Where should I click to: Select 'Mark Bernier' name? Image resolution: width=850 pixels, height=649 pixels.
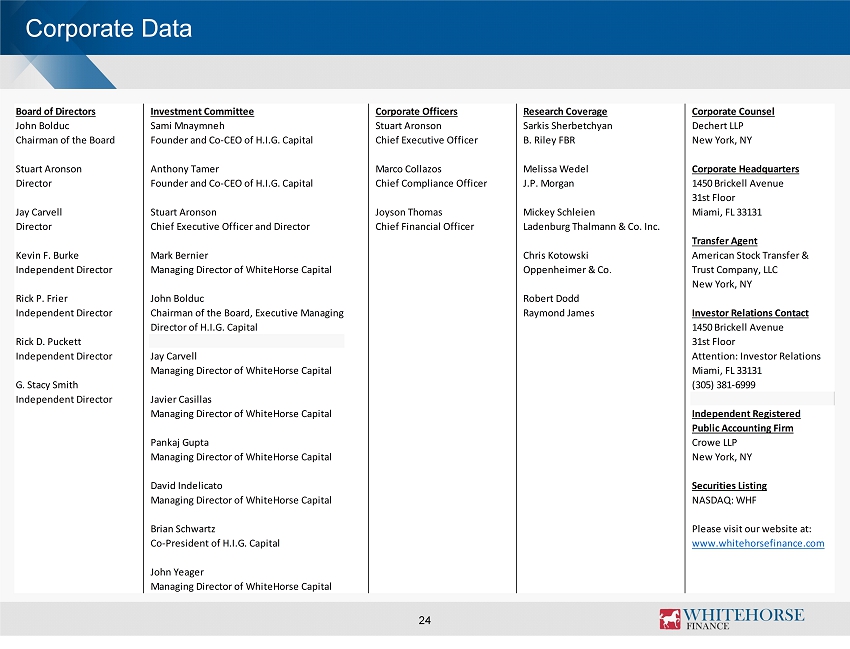[179, 255]
